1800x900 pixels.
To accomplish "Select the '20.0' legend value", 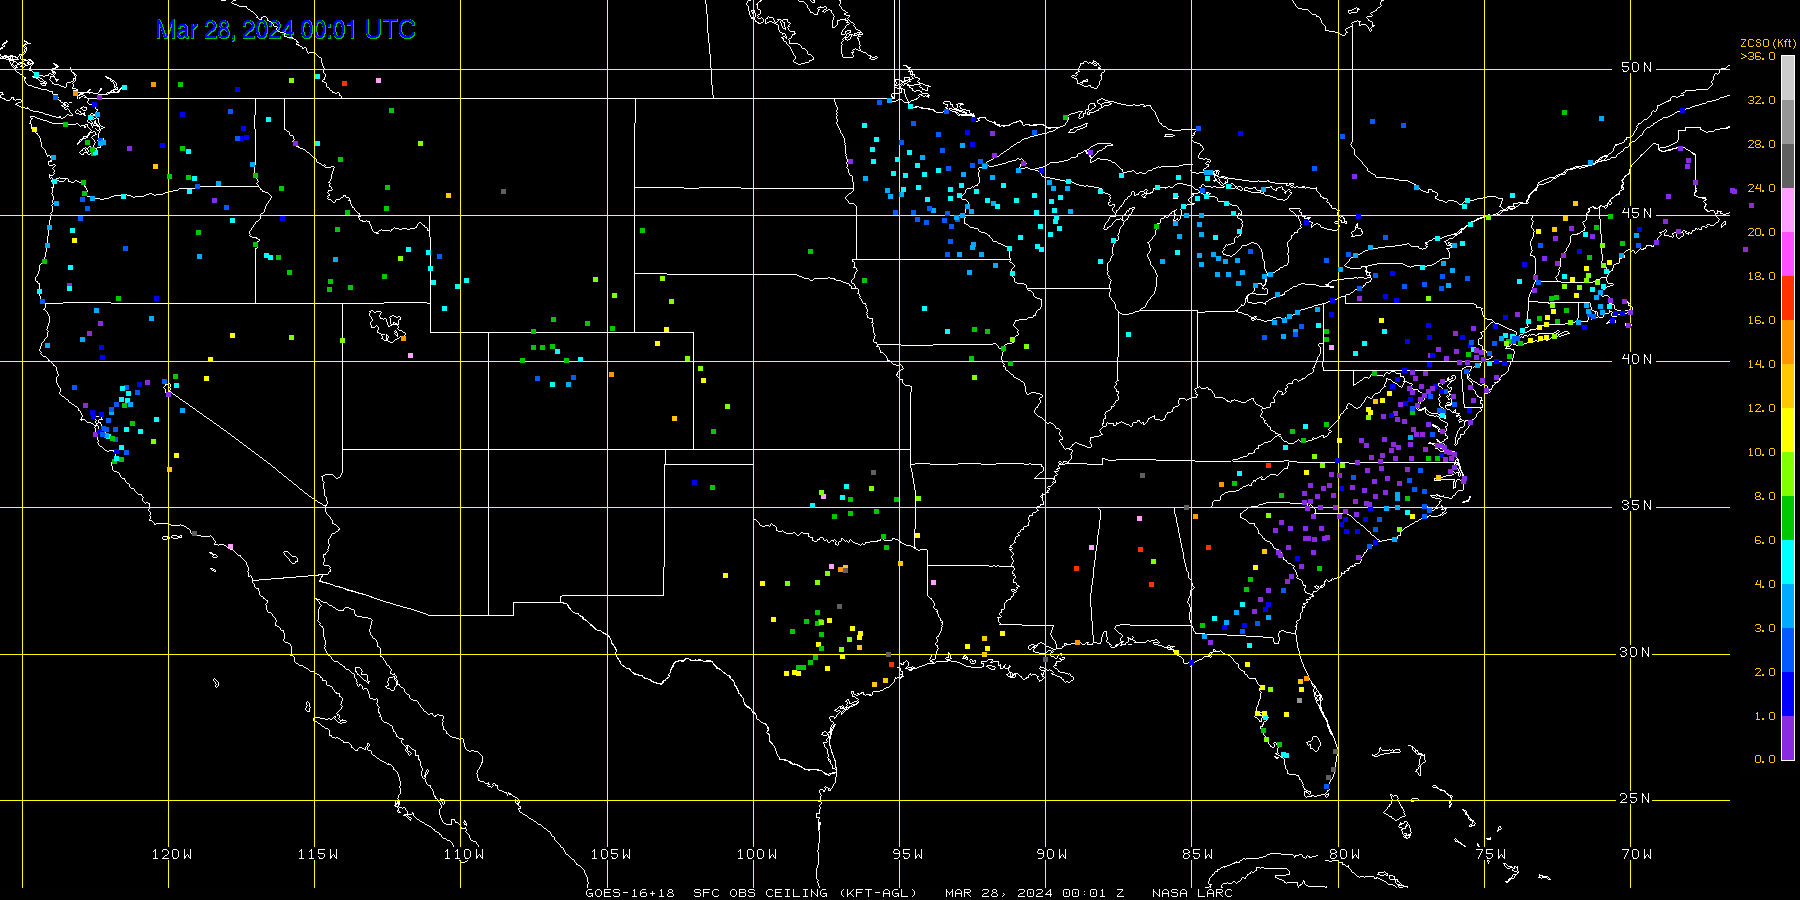I will (x=1761, y=232).
